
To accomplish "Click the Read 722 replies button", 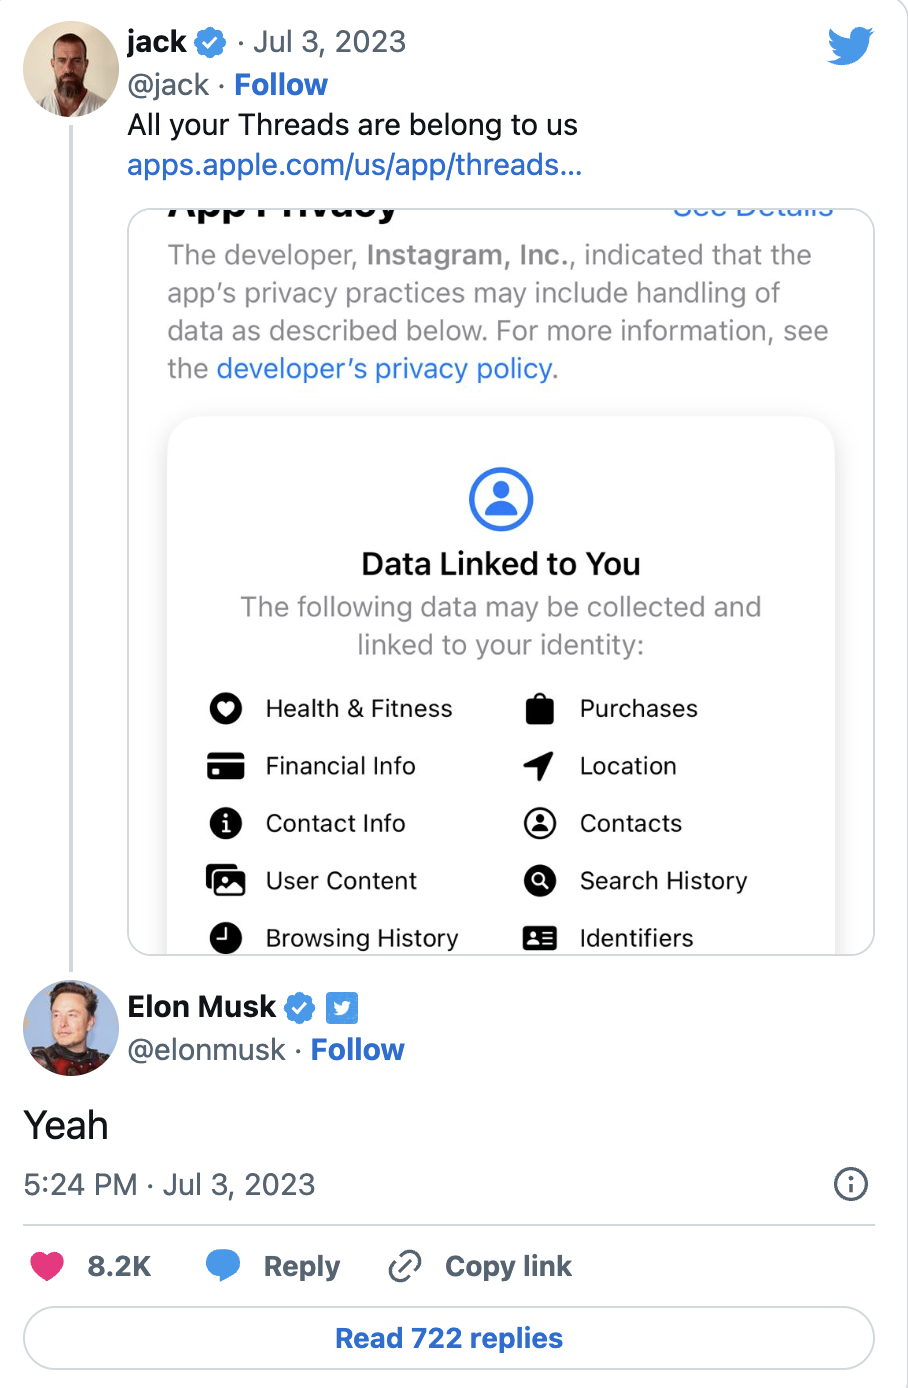I will click(x=449, y=1338).
